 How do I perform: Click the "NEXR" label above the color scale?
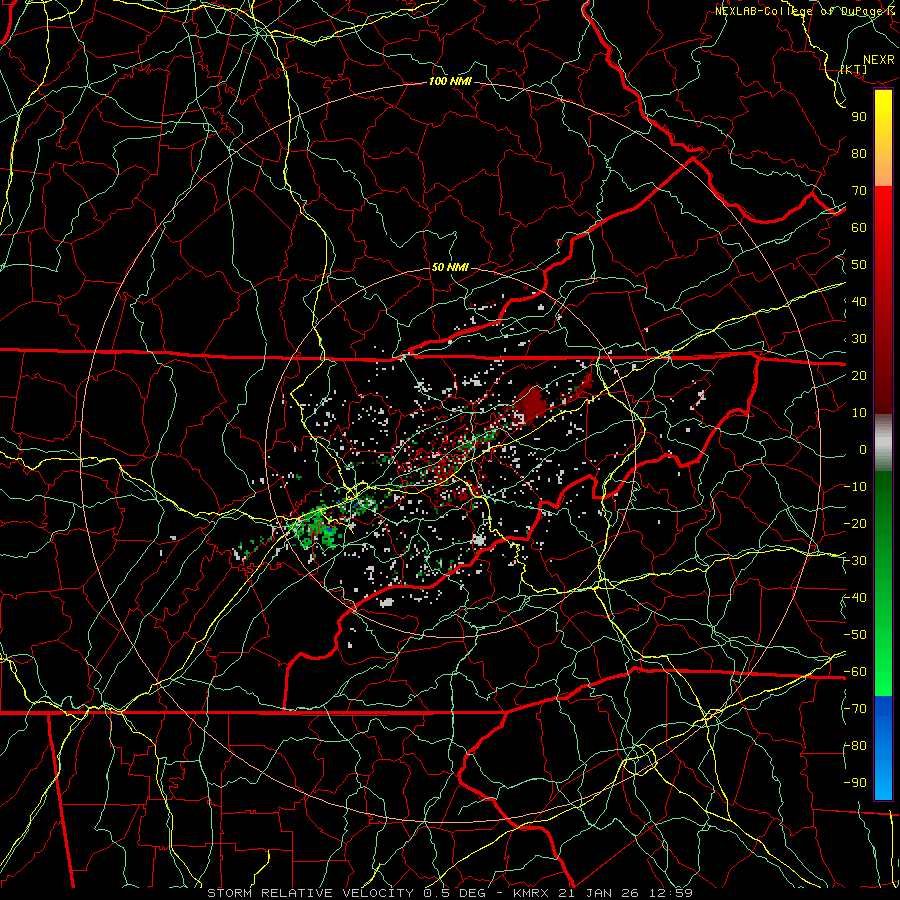tap(879, 60)
